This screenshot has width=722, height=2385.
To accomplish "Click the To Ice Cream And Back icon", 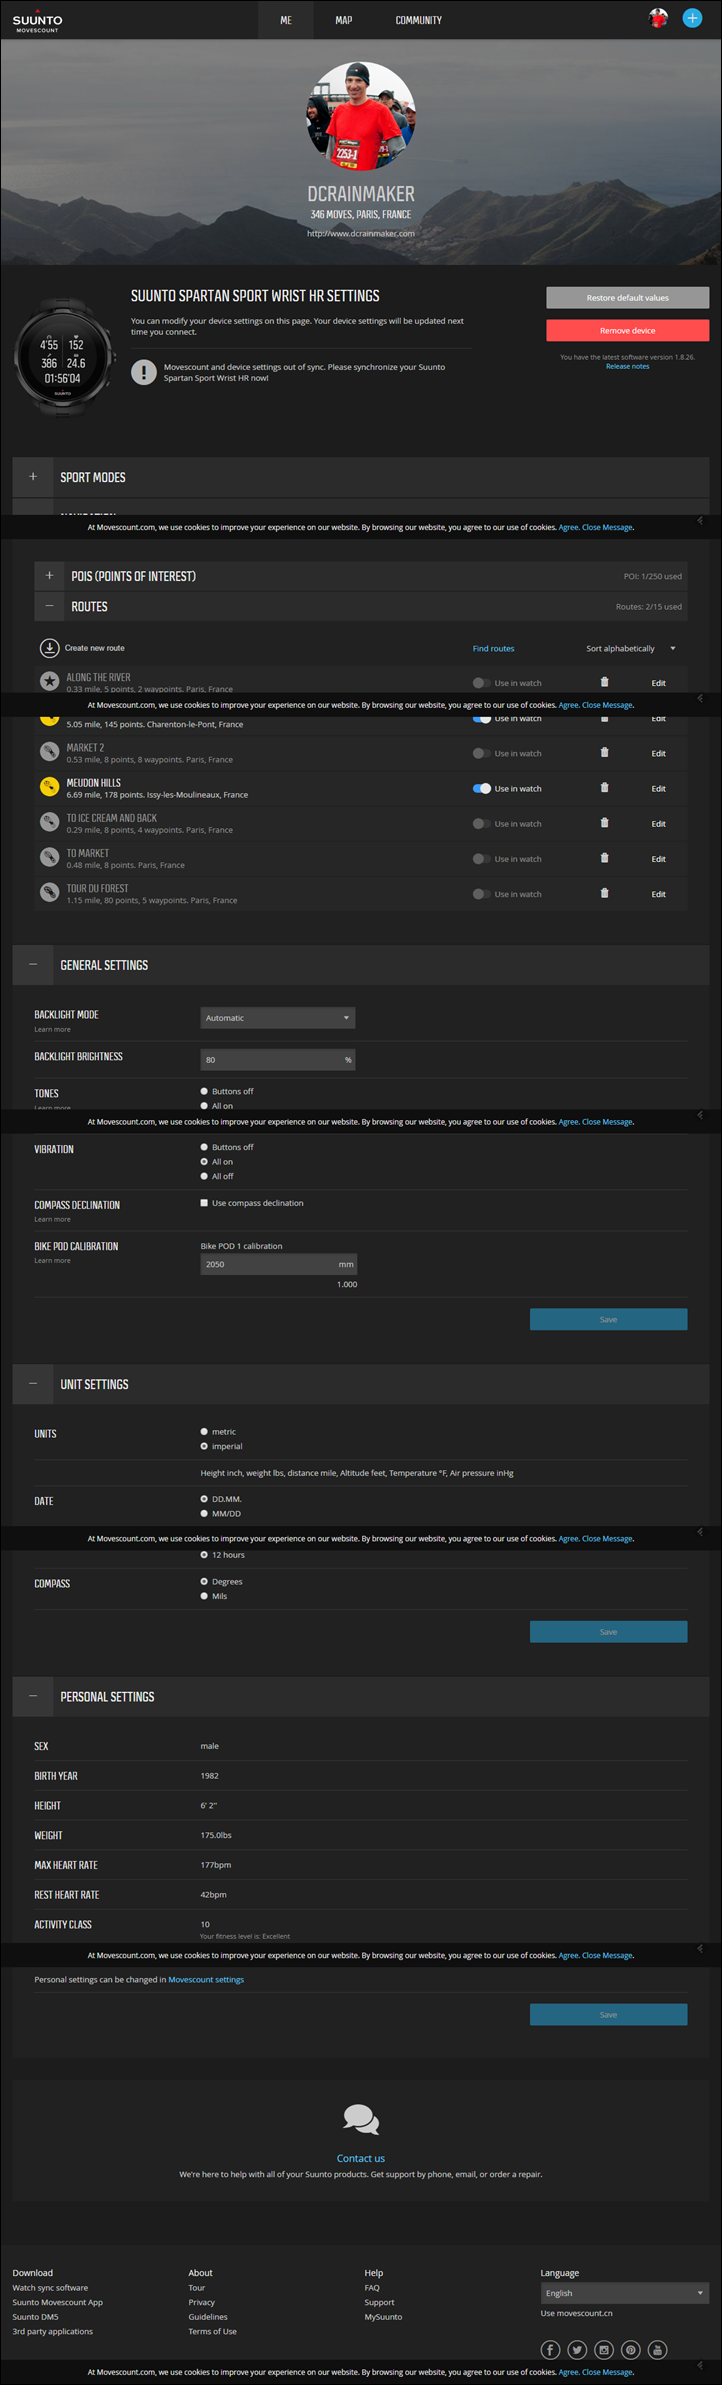I will coord(49,822).
